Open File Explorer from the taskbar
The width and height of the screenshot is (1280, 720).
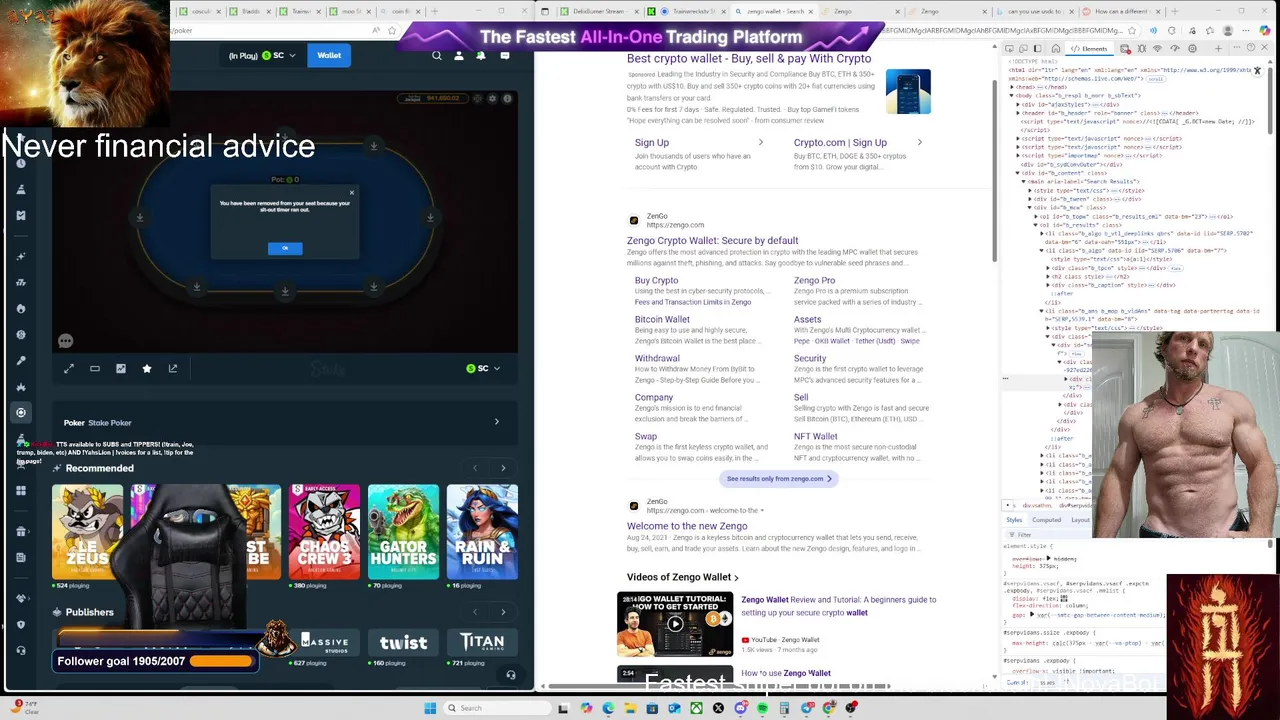pos(630,708)
